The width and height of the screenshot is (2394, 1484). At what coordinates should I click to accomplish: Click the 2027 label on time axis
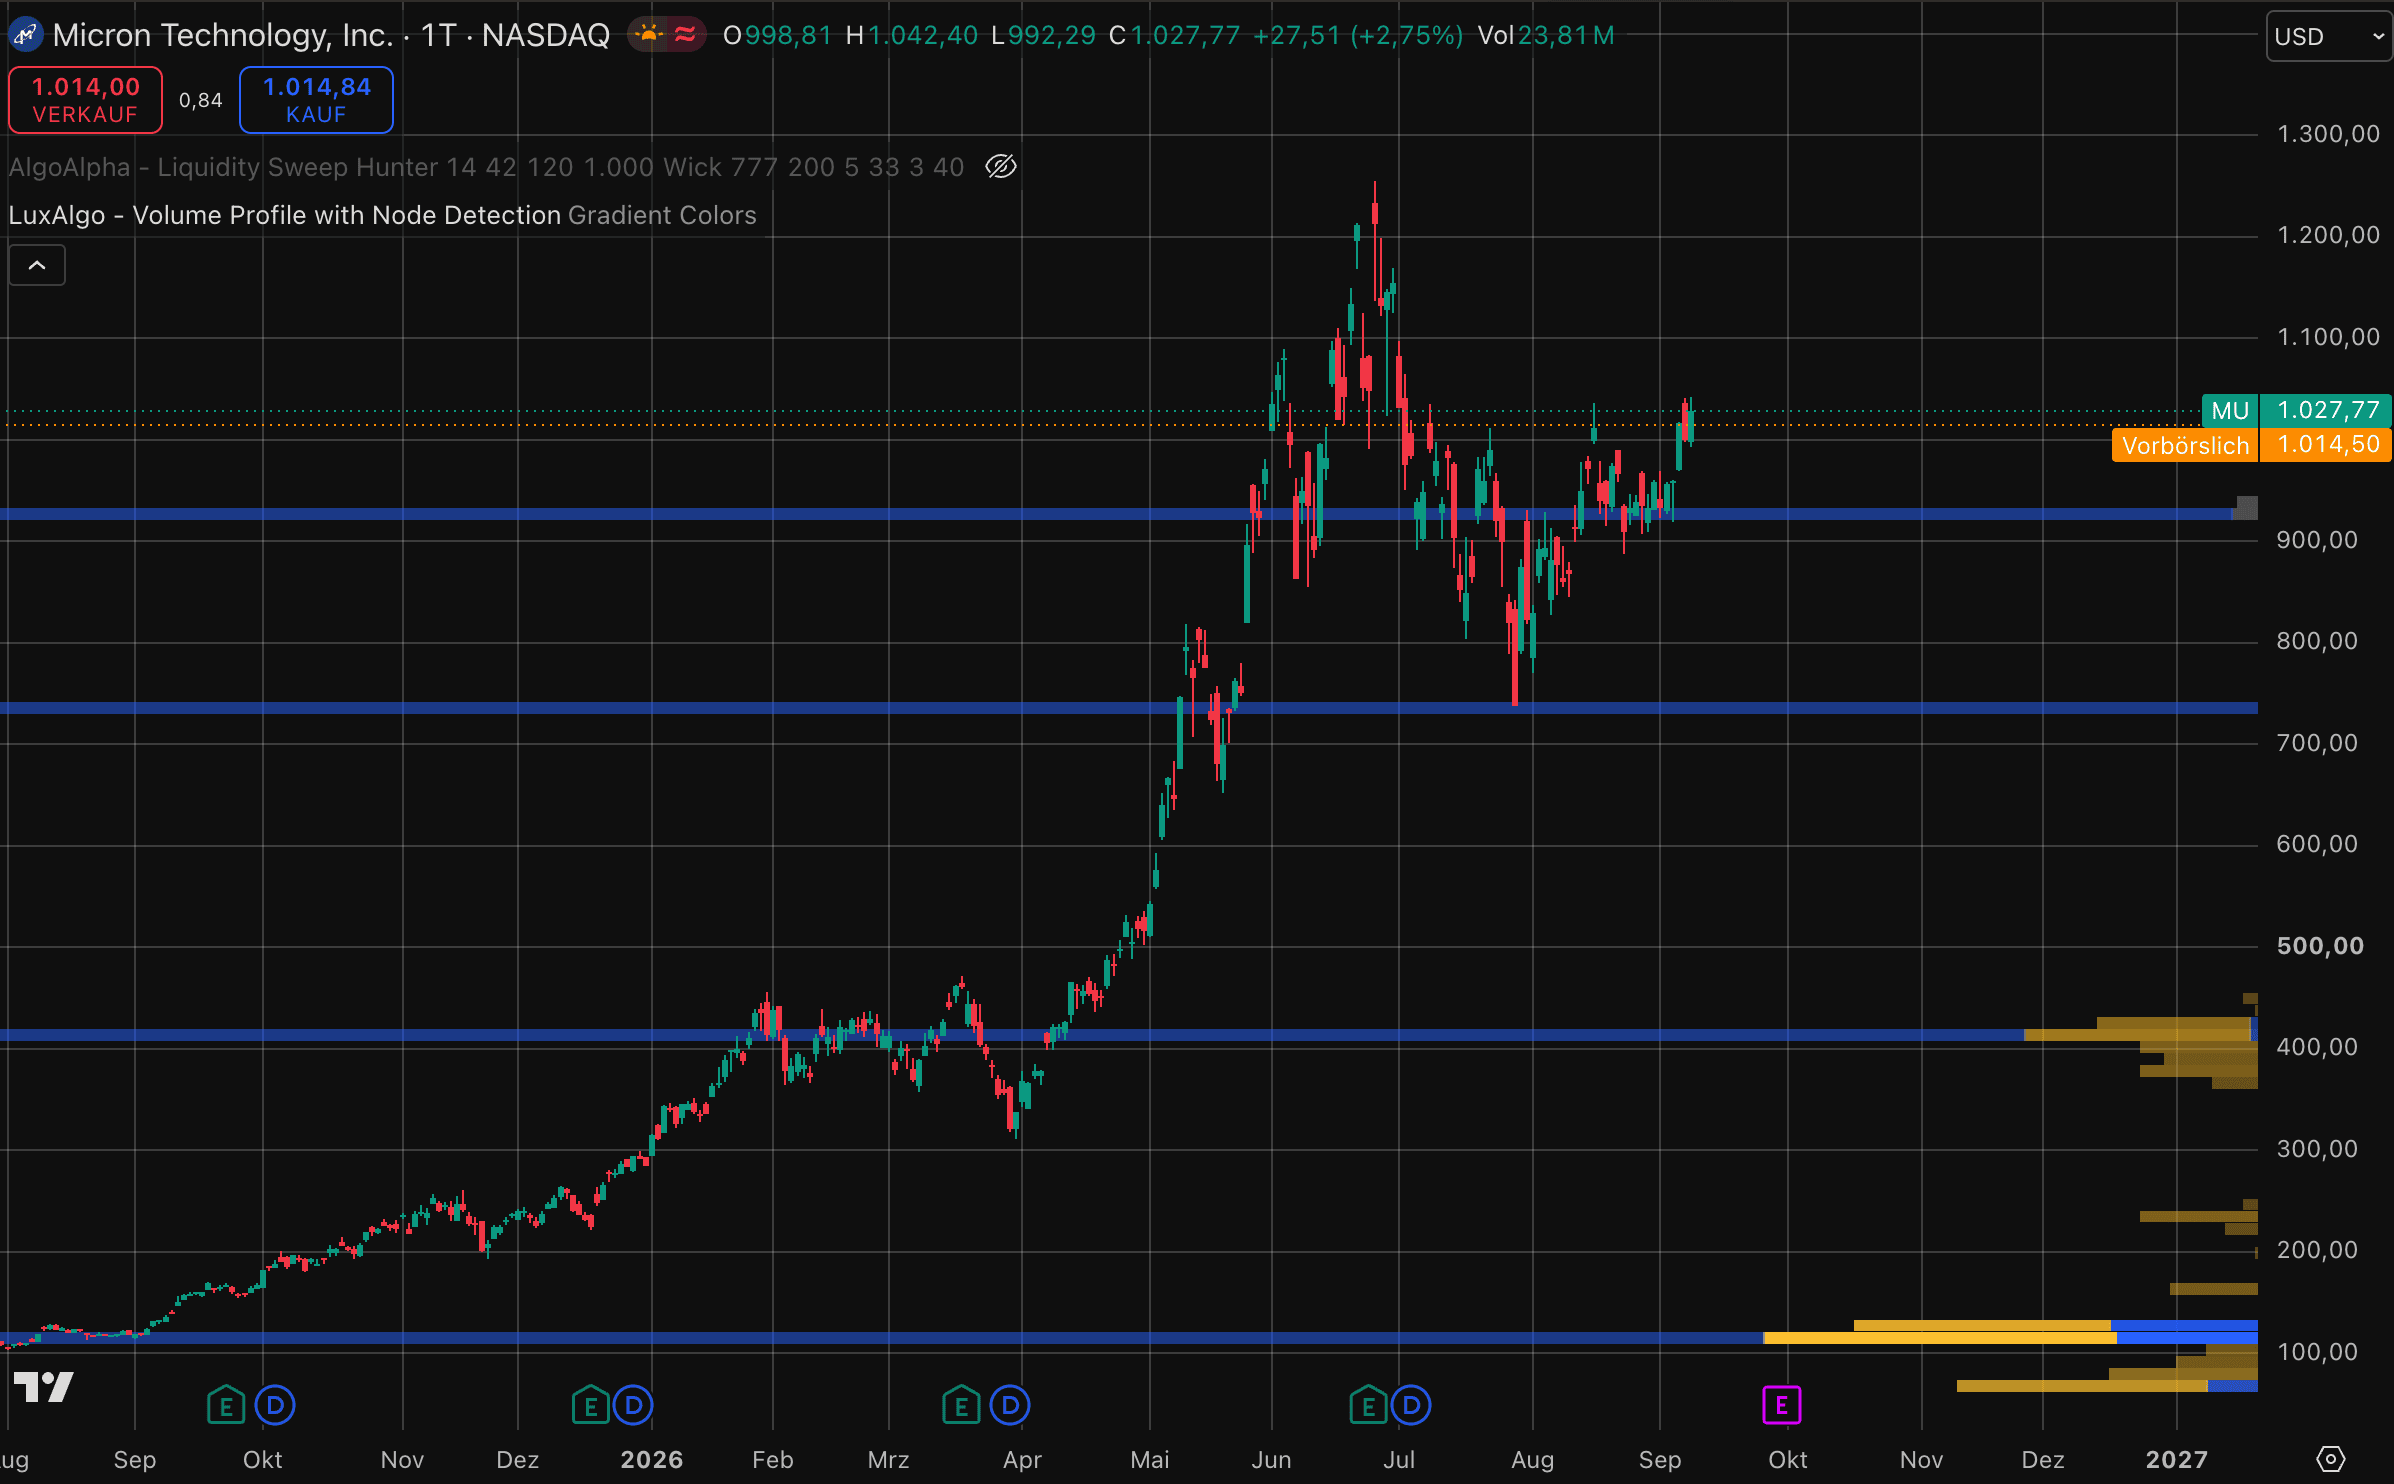tap(2177, 1460)
